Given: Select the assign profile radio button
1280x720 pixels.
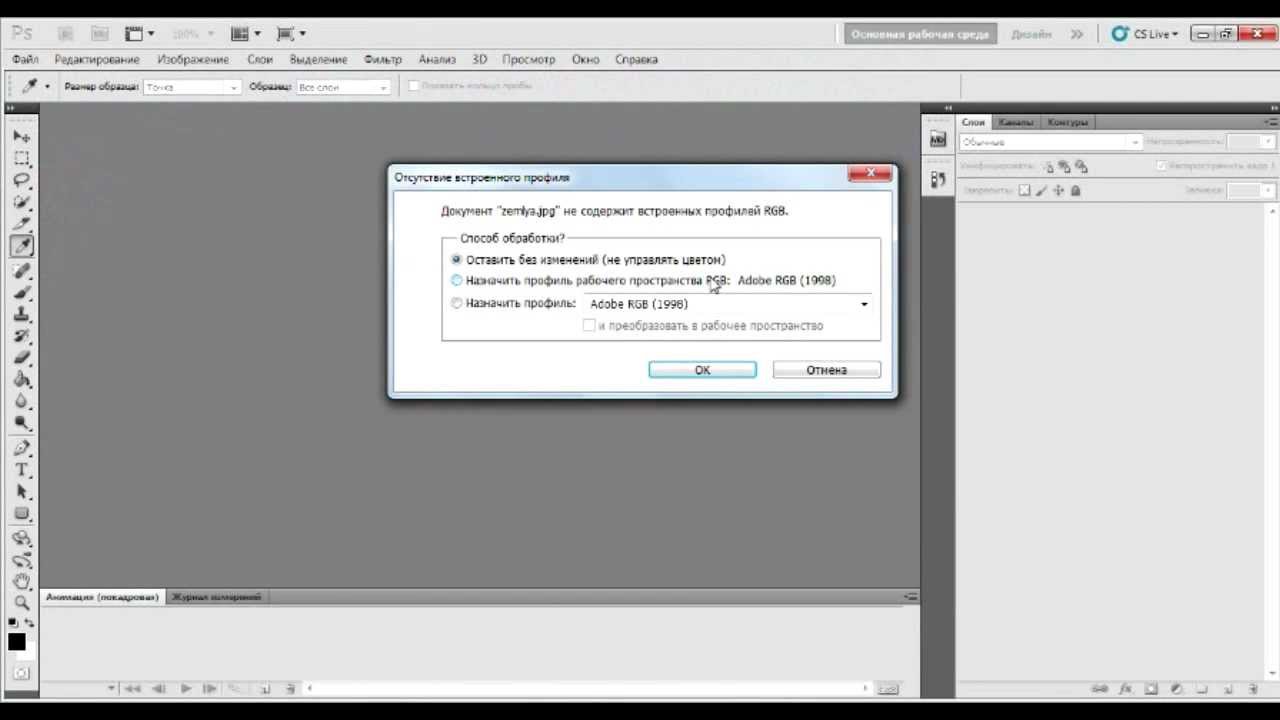Looking at the screenshot, I should 457,303.
